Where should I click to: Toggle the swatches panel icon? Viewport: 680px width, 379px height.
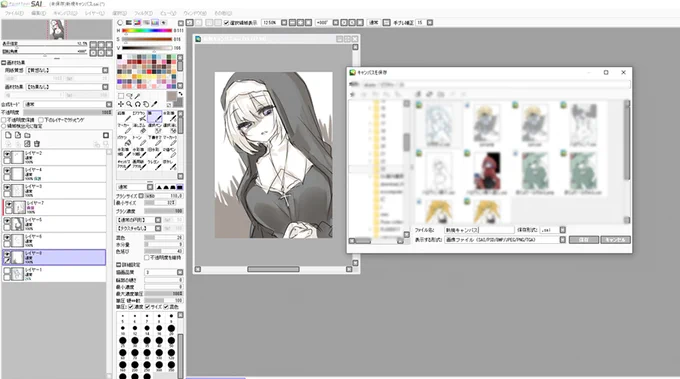pyautogui.click(x=155, y=23)
